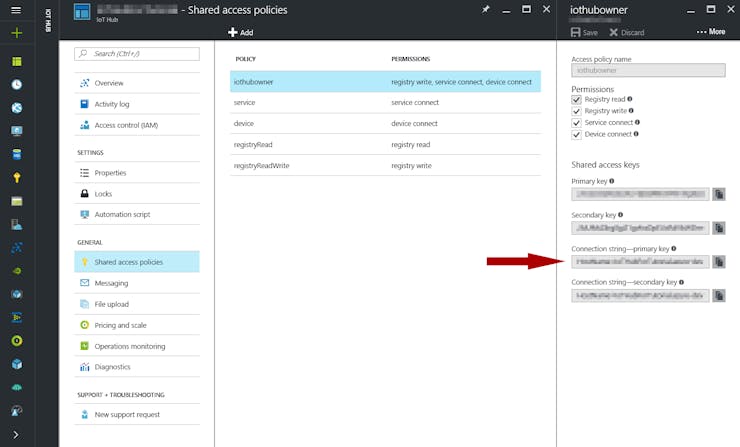Open the dashboard grid icon in sidebar
This screenshot has height=447, width=740.
click(17, 61)
